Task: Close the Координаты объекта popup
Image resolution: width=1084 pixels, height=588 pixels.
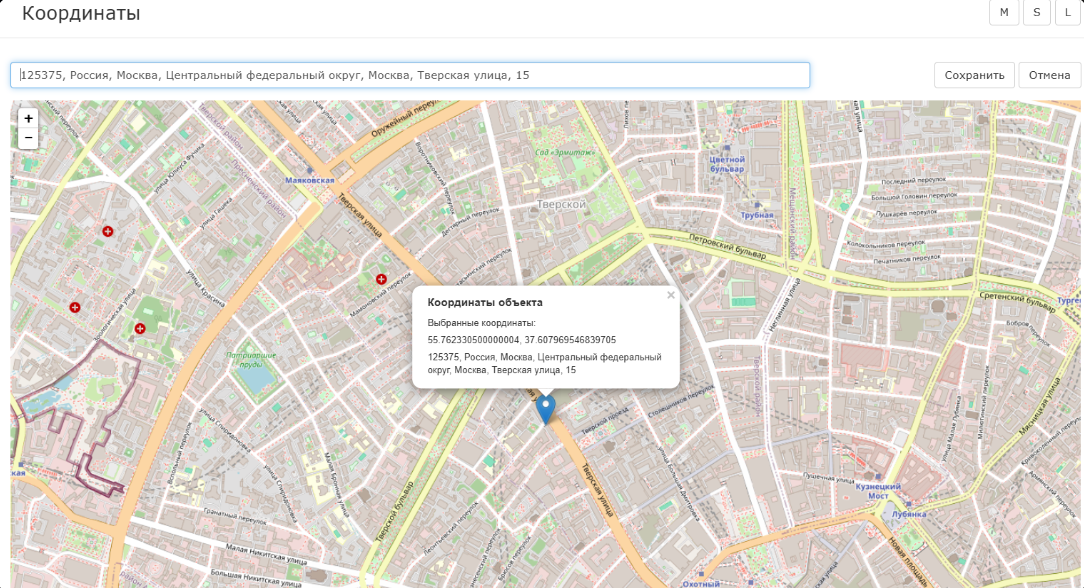Action: [671, 295]
